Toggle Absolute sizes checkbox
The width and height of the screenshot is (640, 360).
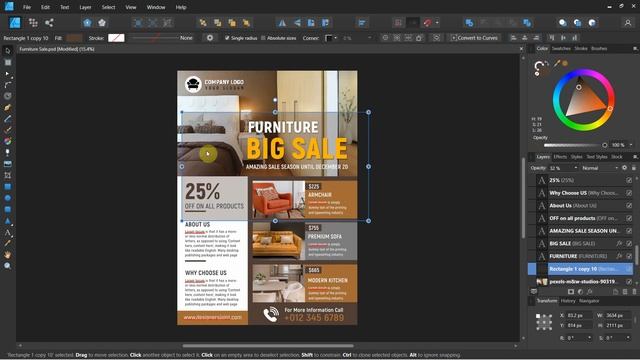tap(263, 38)
